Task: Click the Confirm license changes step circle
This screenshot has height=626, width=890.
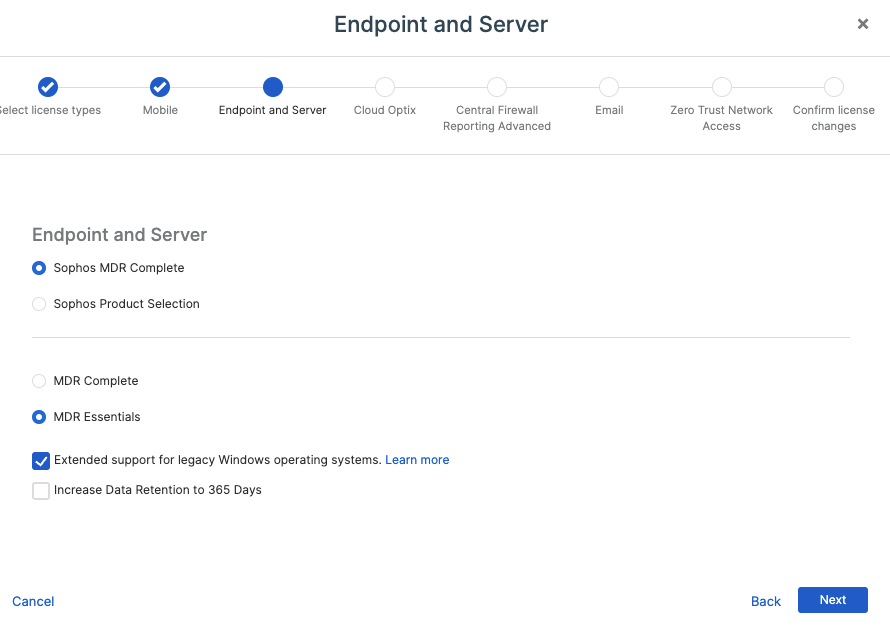Action: [x=833, y=87]
